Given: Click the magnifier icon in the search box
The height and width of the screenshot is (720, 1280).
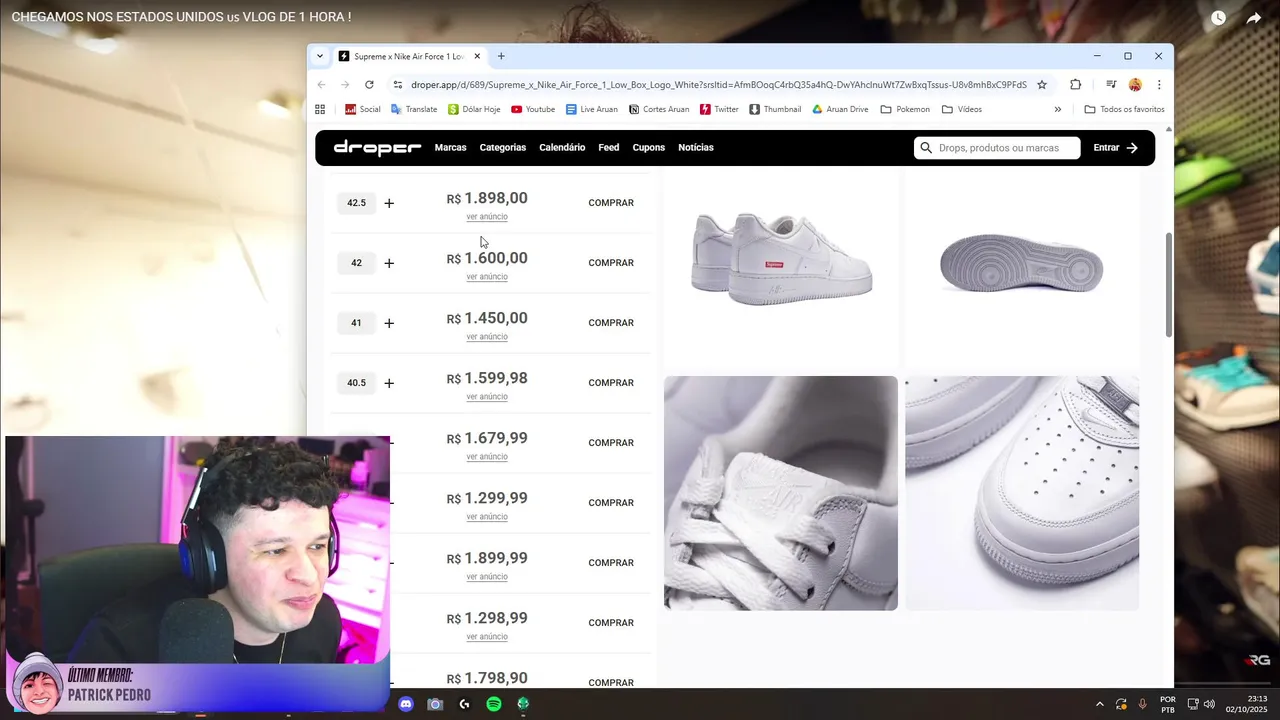Looking at the screenshot, I should 926,148.
